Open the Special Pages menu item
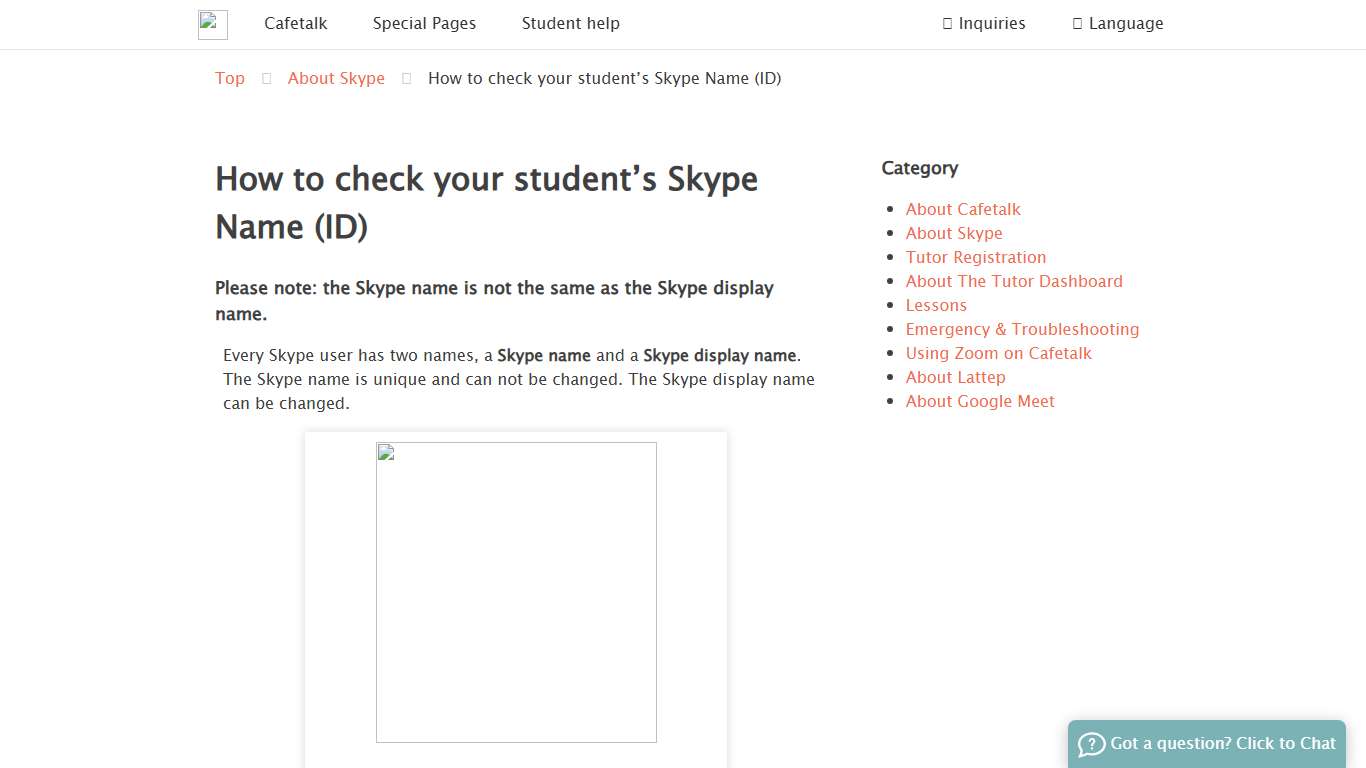This screenshot has width=1366, height=768. click(424, 23)
